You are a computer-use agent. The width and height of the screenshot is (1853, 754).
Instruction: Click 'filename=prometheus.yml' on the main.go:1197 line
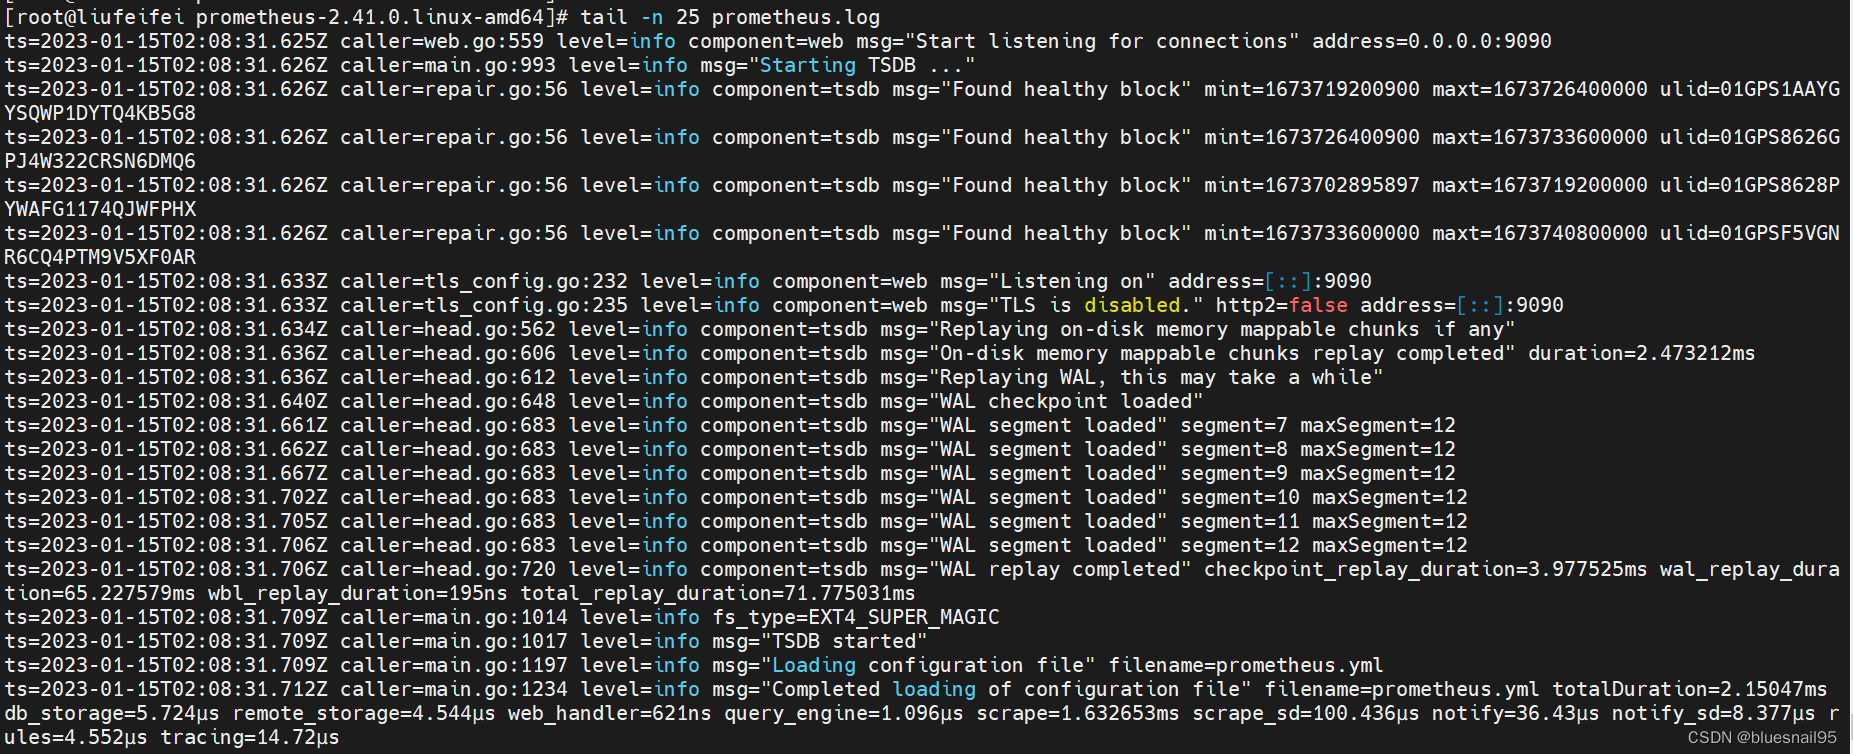(1245, 665)
